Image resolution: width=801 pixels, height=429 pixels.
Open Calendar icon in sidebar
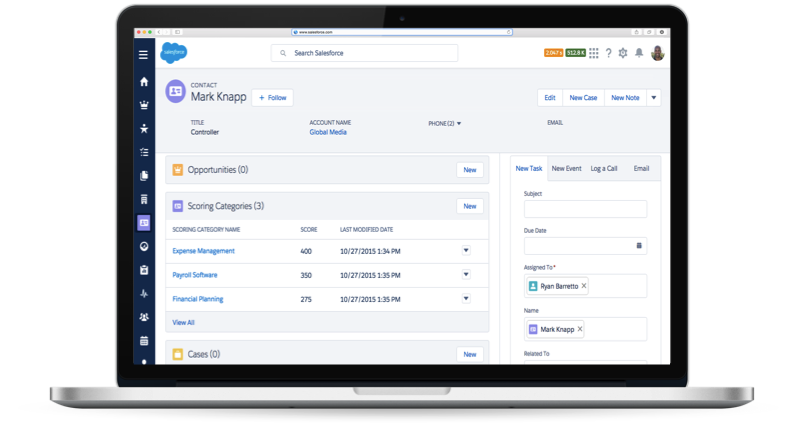(x=144, y=341)
